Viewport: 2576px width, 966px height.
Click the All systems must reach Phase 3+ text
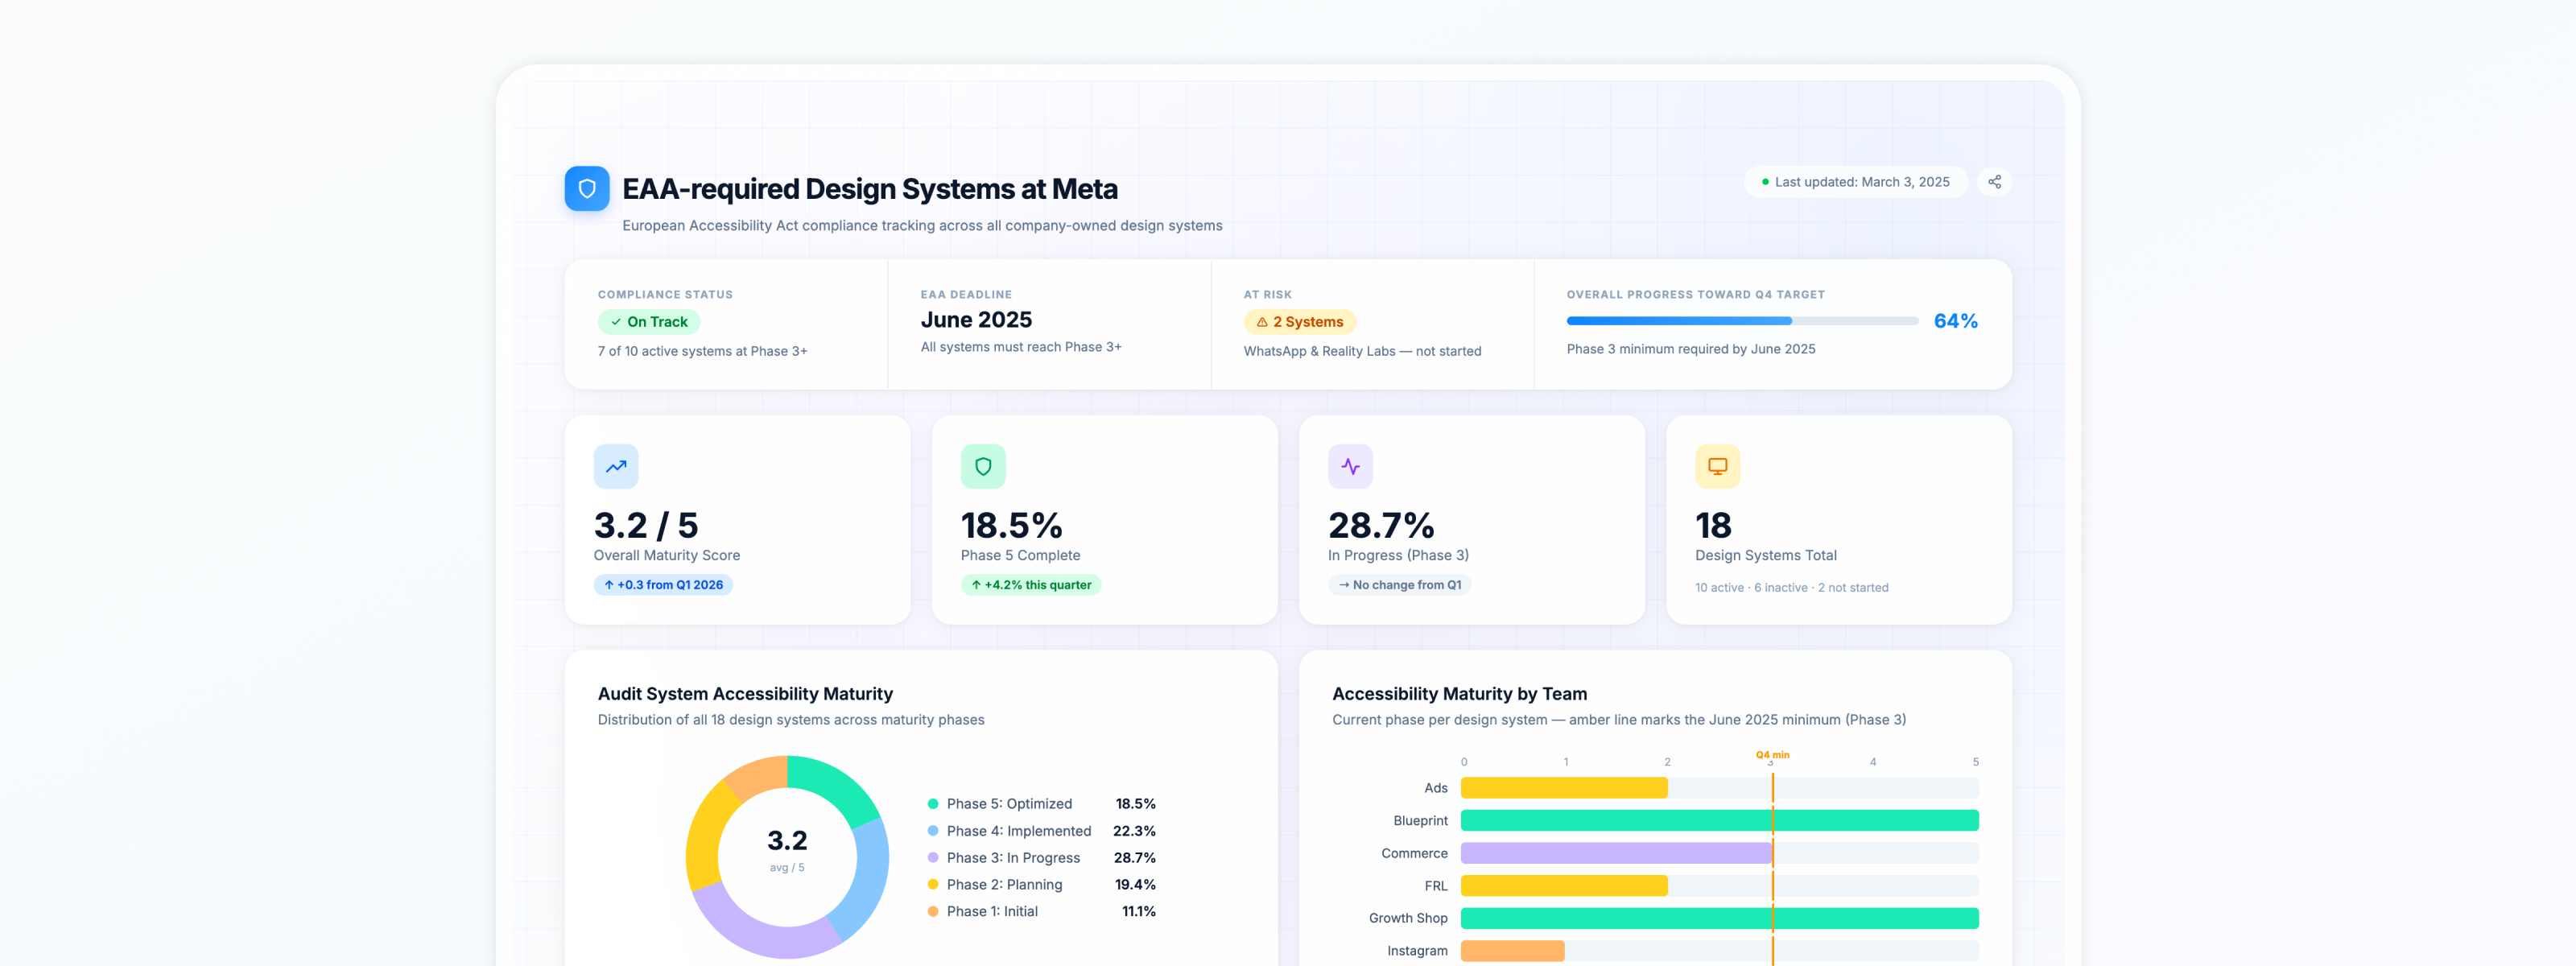(x=1020, y=347)
